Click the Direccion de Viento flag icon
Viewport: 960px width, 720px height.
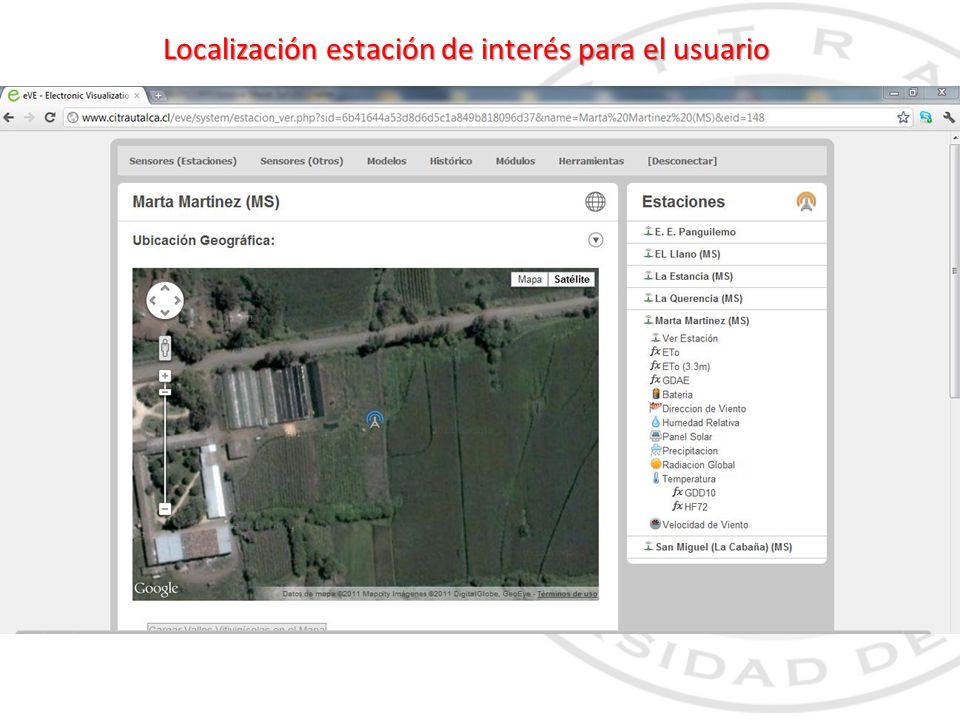click(x=655, y=407)
